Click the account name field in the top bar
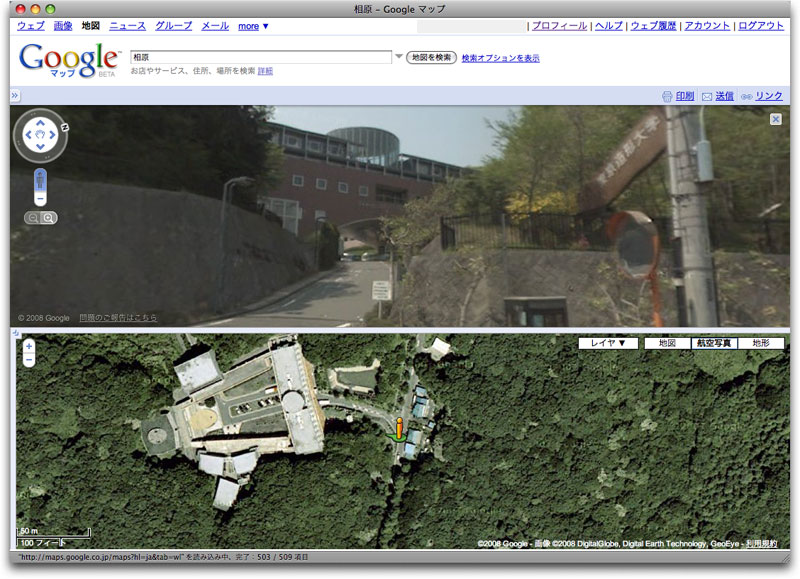This screenshot has width=800, height=579. click(471, 26)
